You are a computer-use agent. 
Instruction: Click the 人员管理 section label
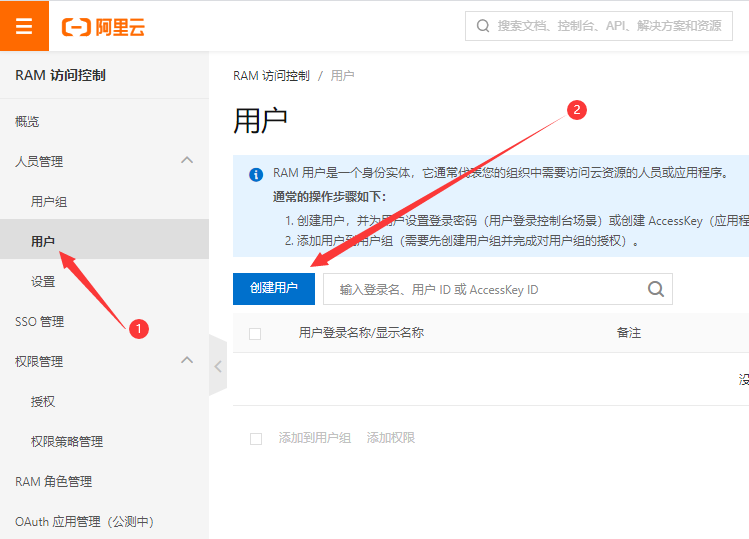(x=39, y=162)
